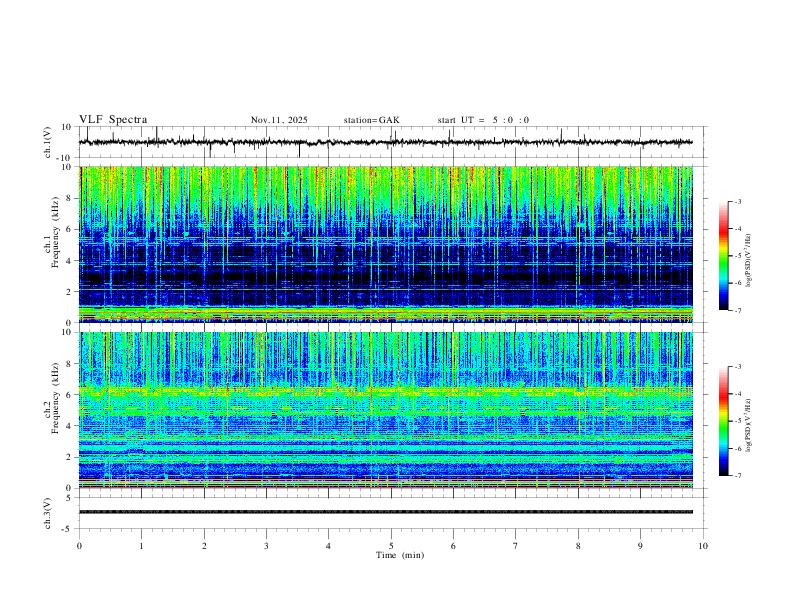
Task: Click time axis tick label "6"
Action: tap(453, 546)
